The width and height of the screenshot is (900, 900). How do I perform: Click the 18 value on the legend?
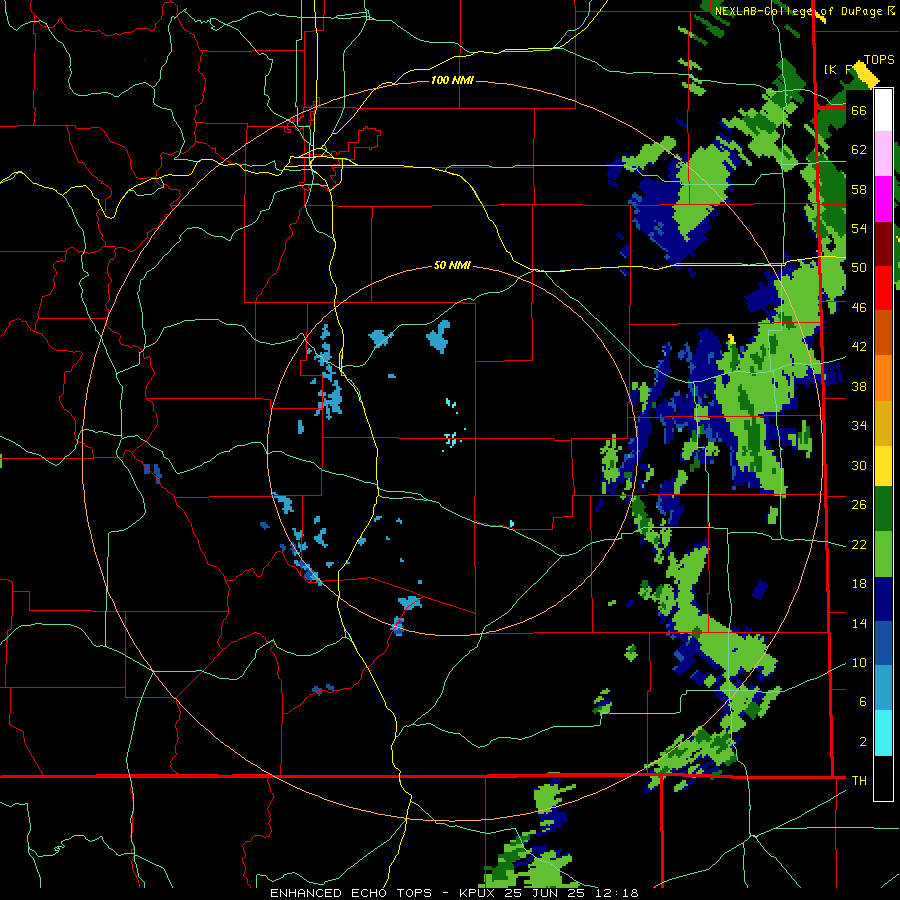859,584
